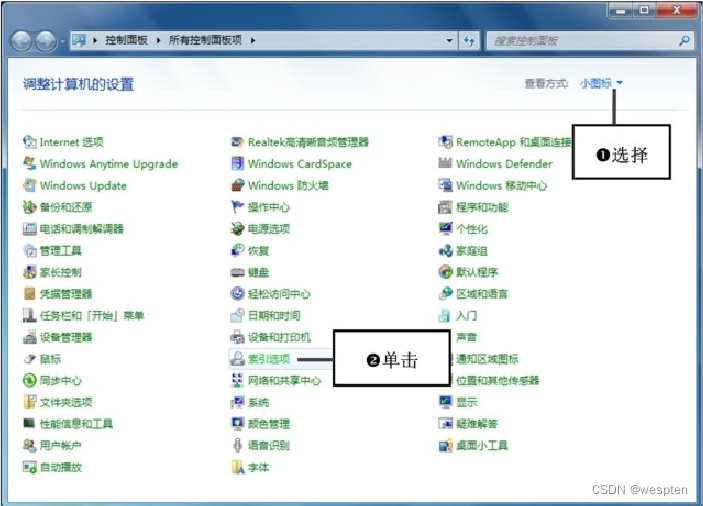This screenshot has height=506, width=703.
Task: Open the 颜色管理 link
Action: coord(269,424)
